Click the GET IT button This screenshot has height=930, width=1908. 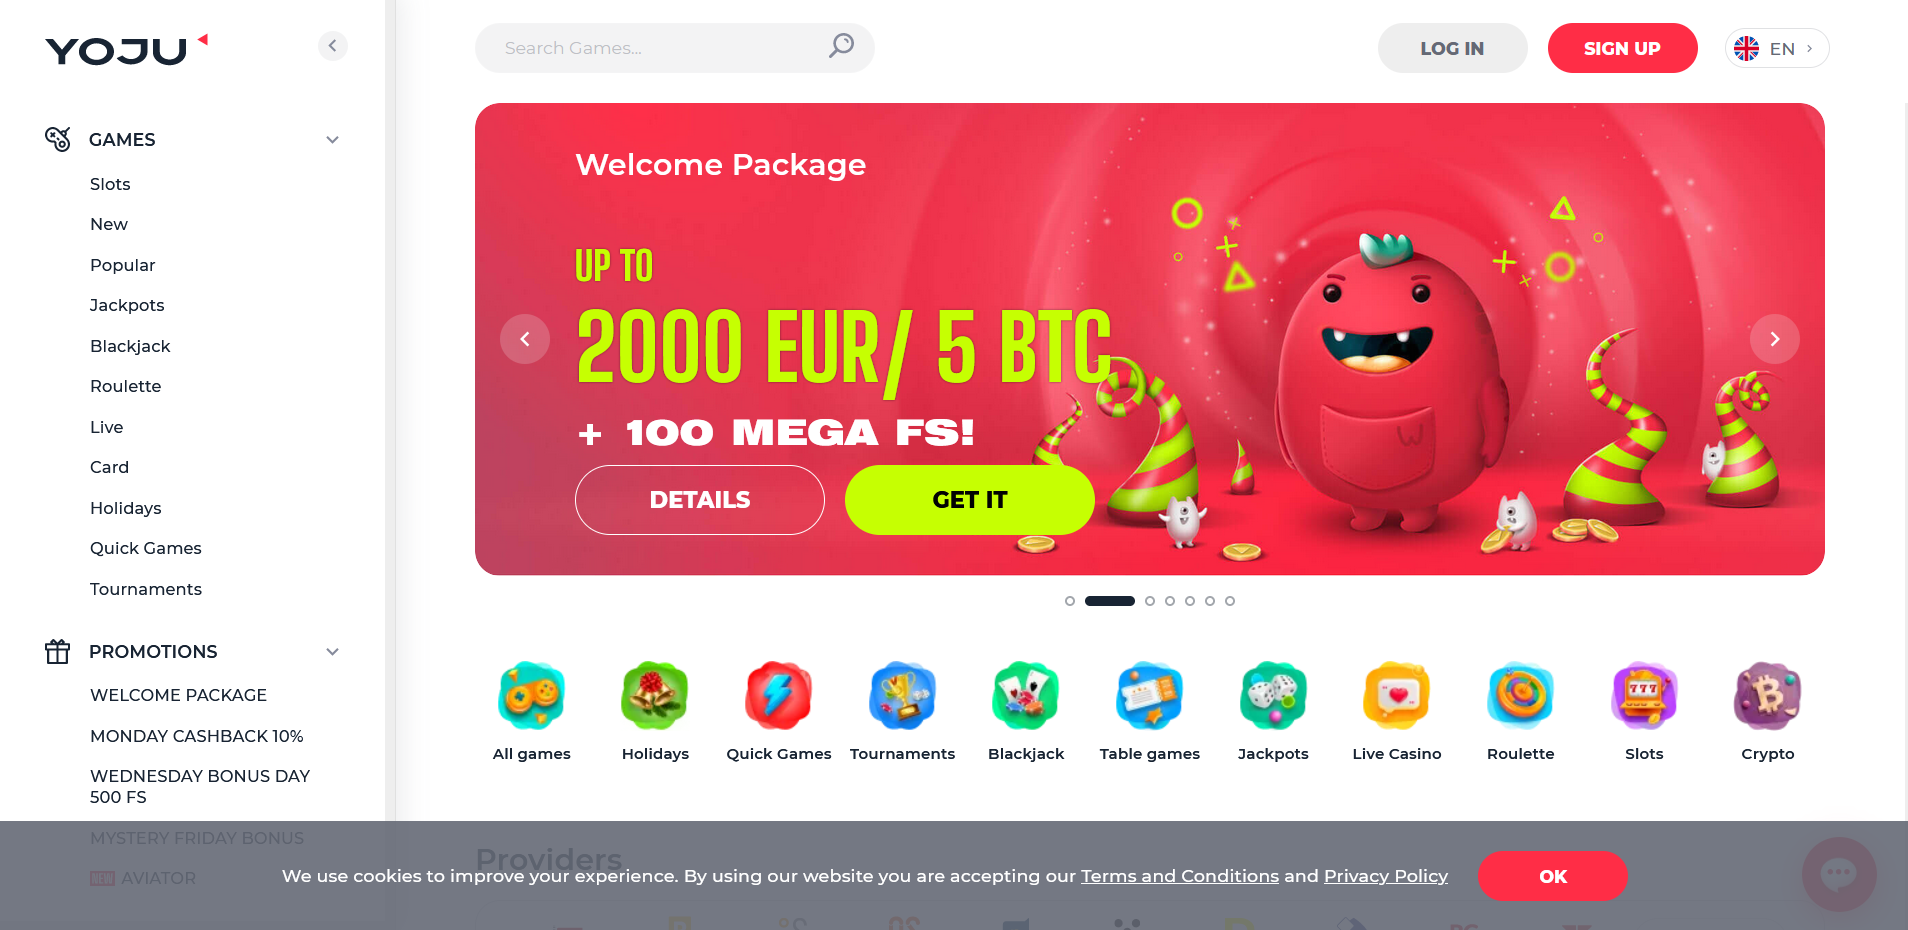click(x=970, y=500)
